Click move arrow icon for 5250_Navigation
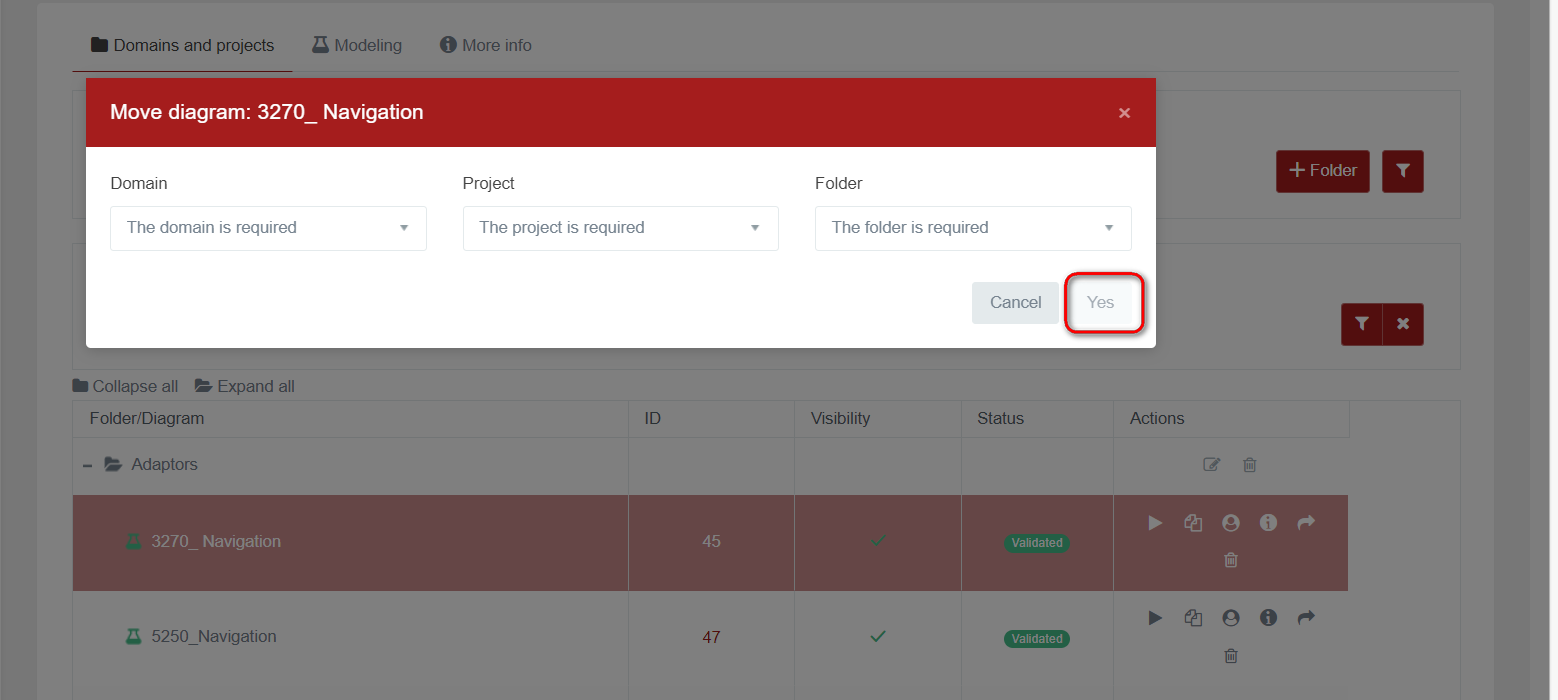The image size is (1558, 700). (1306, 618)
